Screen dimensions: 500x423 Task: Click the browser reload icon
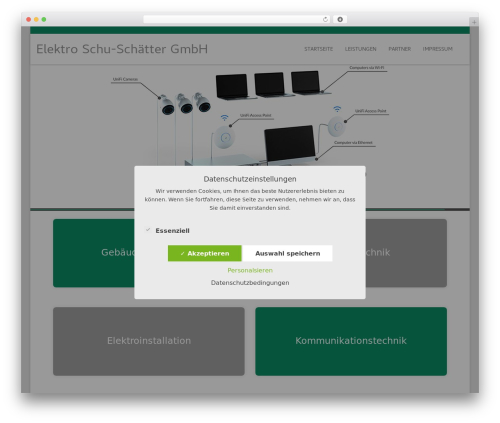tap(325, 20)
